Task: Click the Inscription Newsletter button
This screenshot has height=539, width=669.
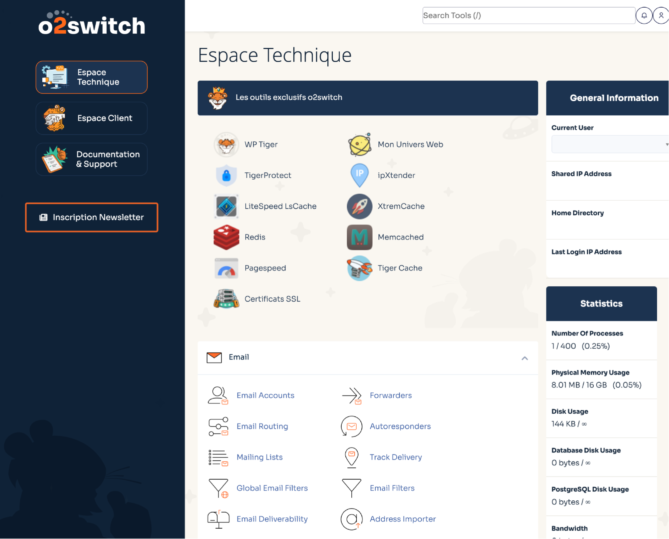Action: pyautogui.click(x=92, y=217)
